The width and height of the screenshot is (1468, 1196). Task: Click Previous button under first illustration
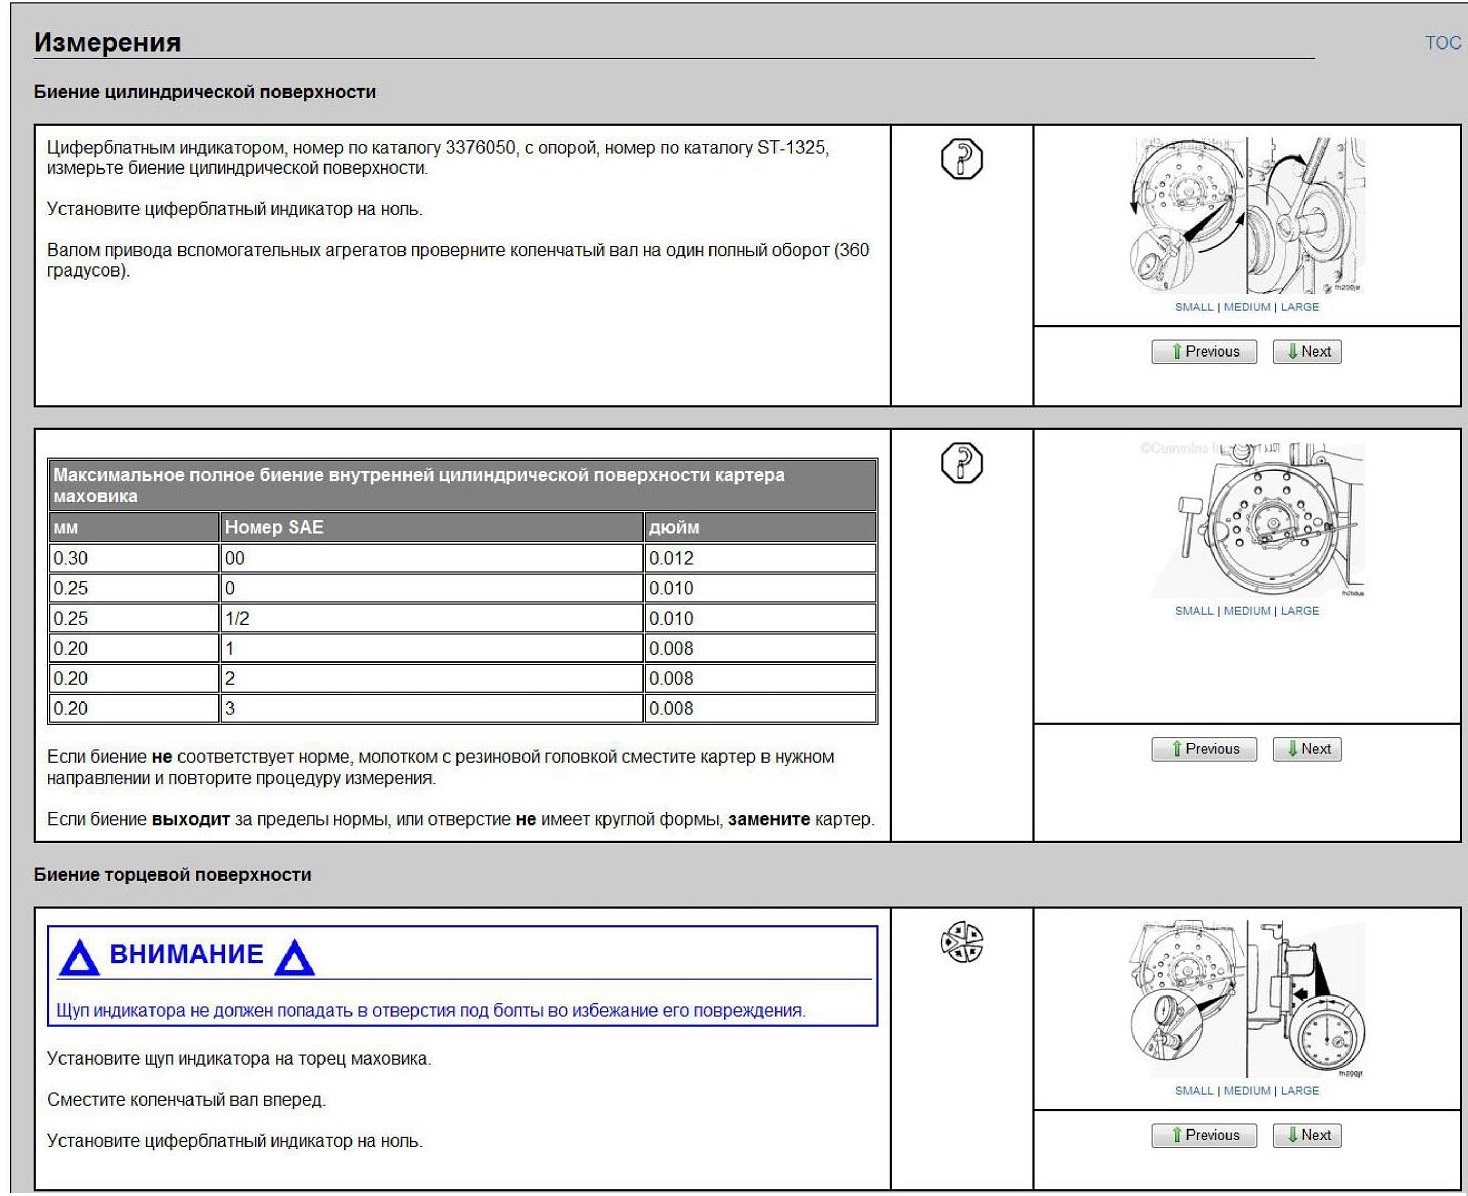click(x=1204, y=352)
